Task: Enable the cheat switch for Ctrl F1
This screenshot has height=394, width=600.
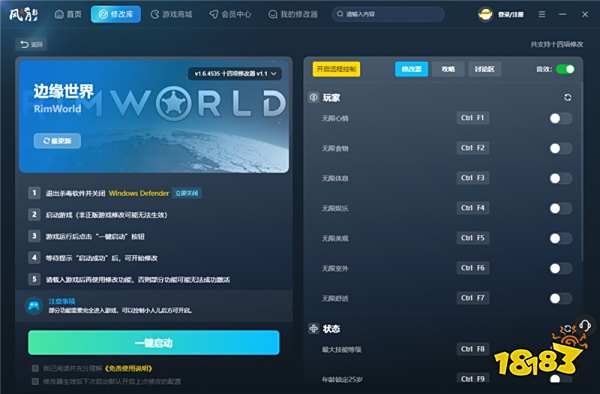Action: coord(560,118)
